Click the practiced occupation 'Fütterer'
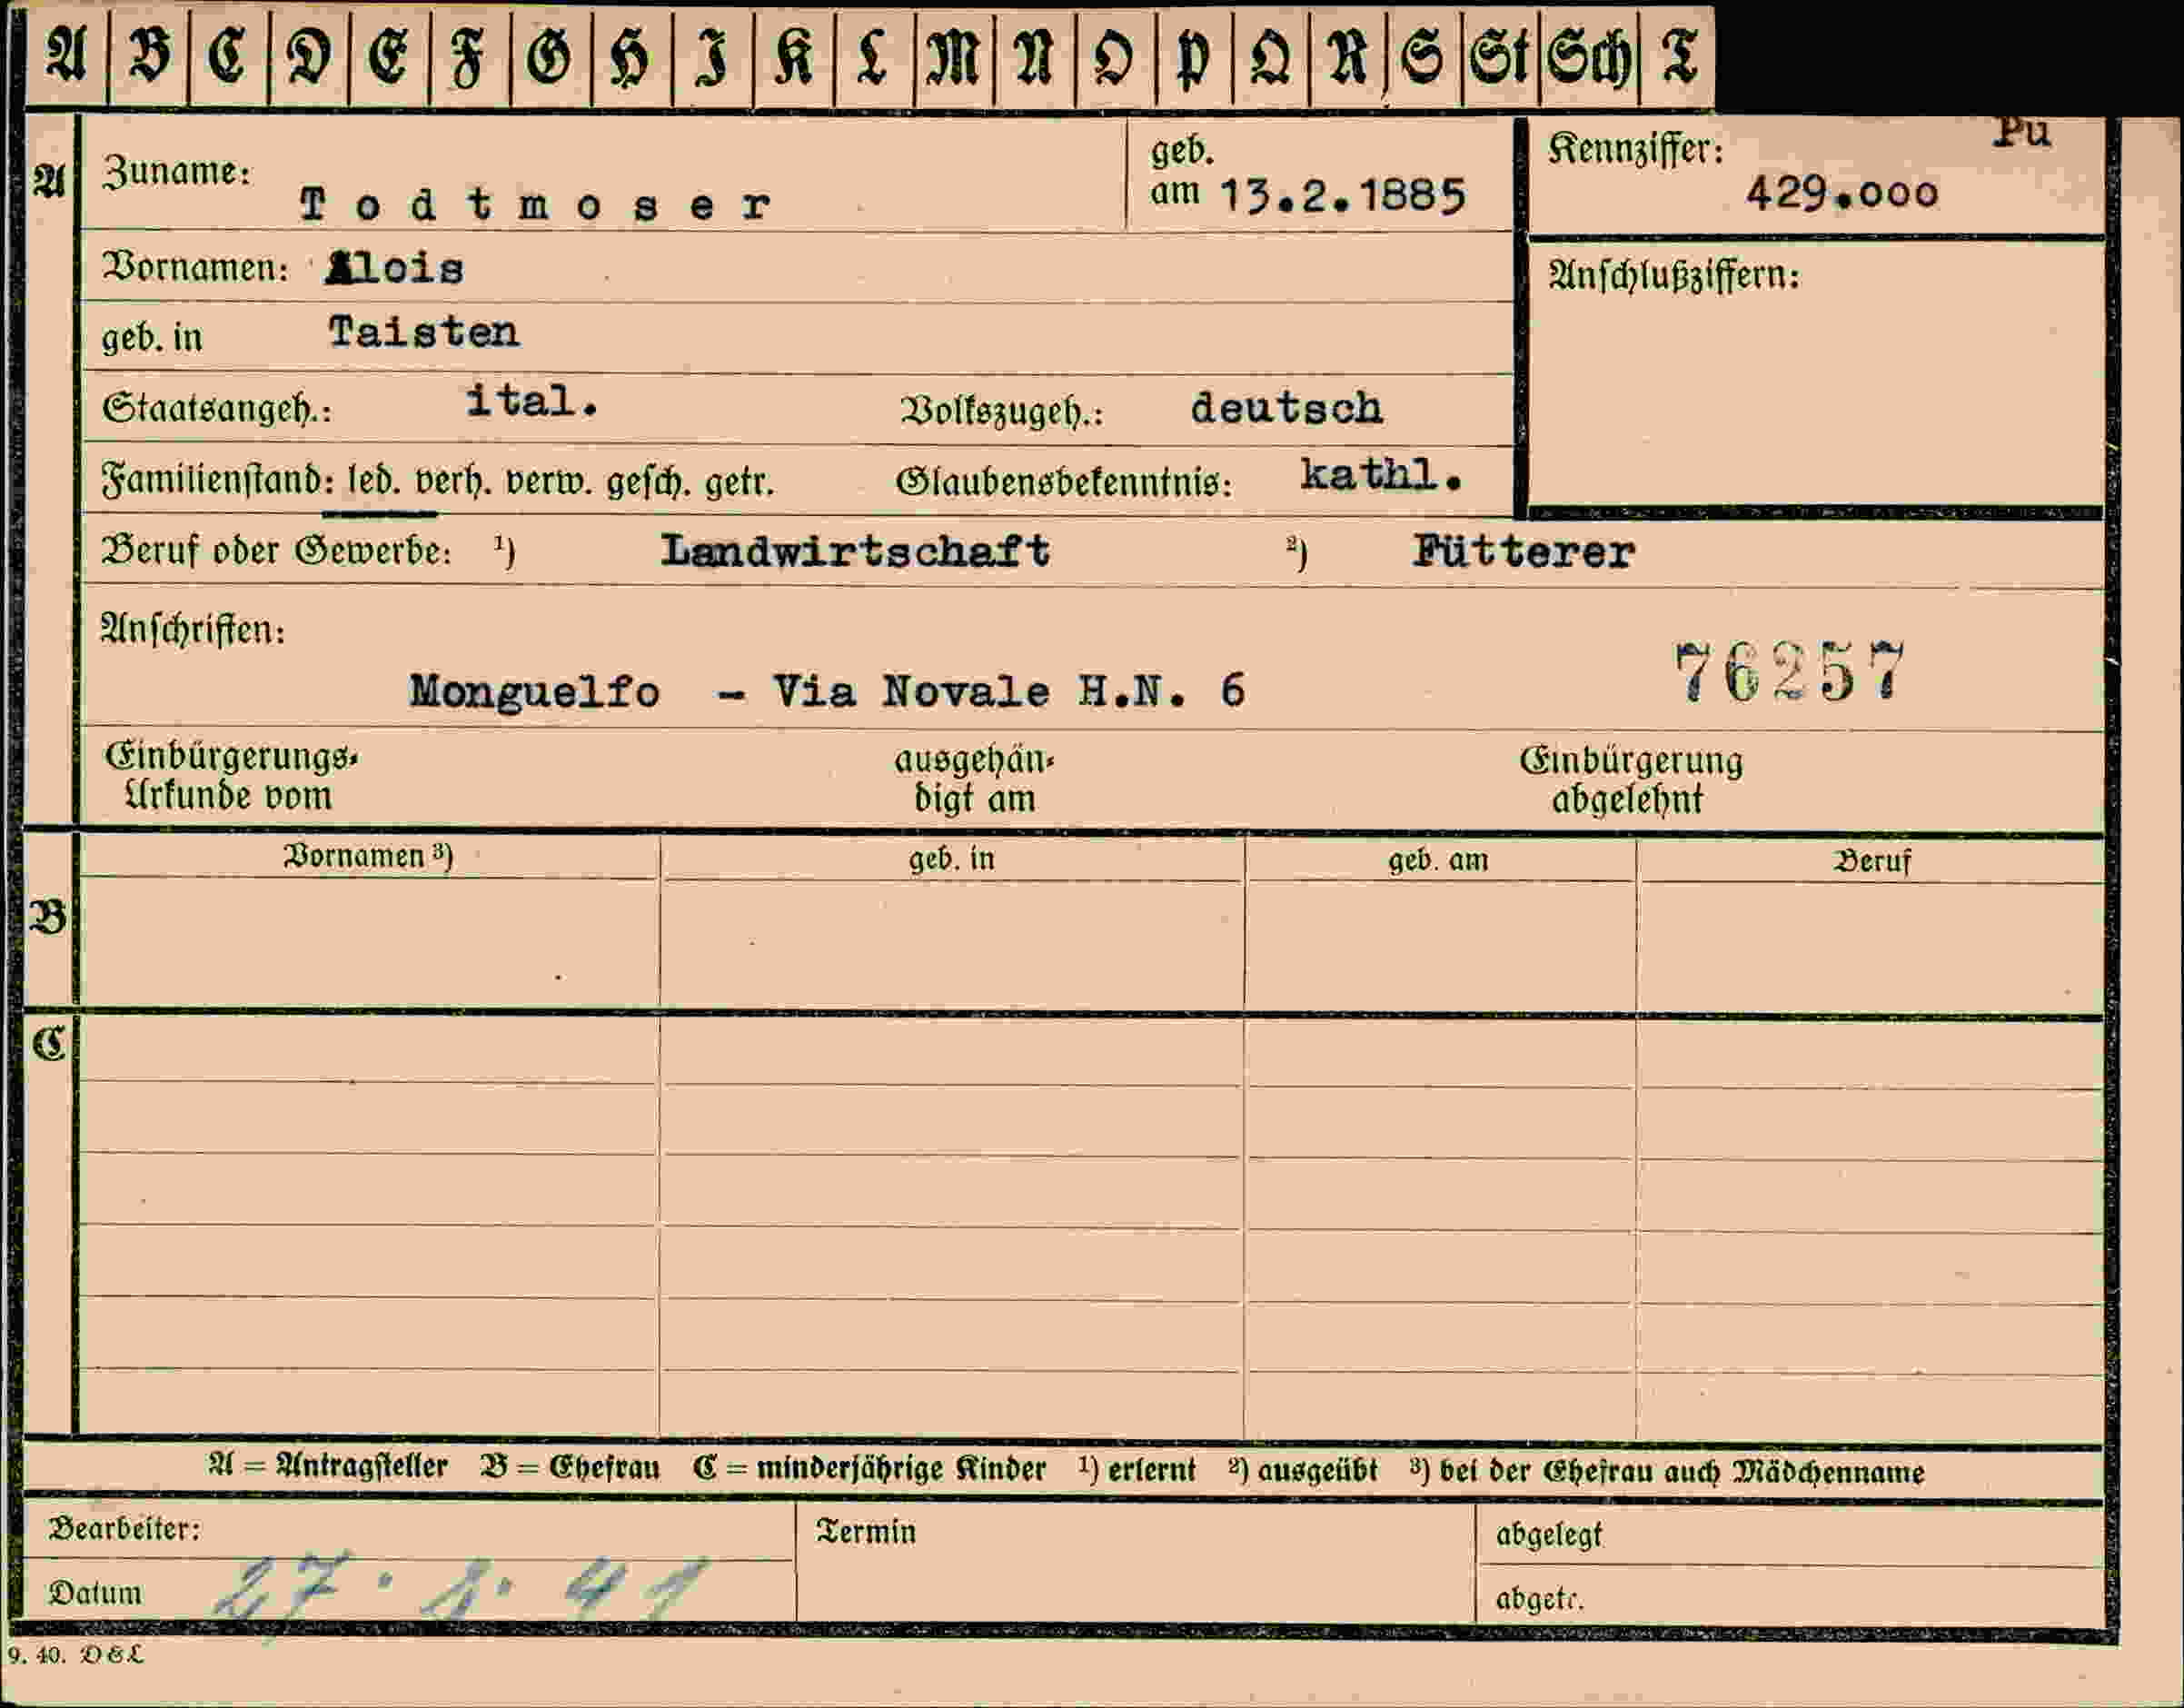2184x1708 pixels. [x=1523, y=551]
